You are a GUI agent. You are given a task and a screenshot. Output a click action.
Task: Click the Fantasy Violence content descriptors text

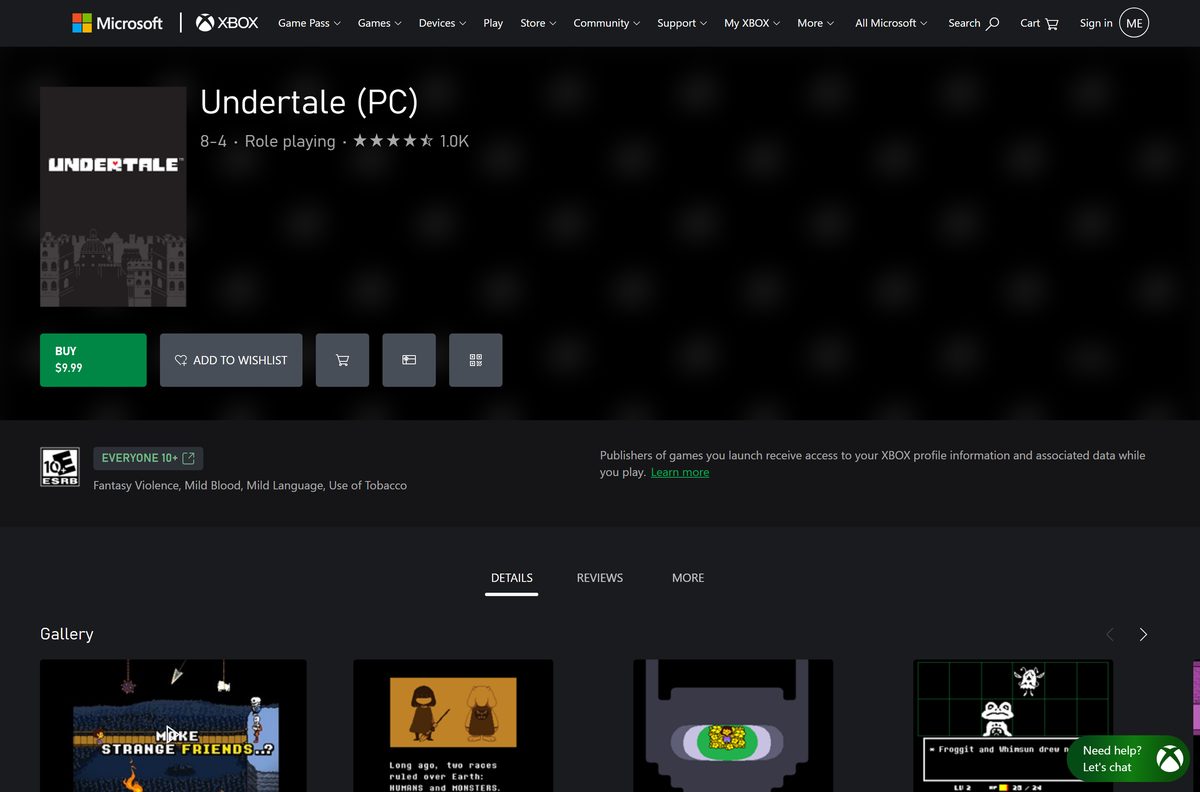pyautogui.click(x=250, y=485)
